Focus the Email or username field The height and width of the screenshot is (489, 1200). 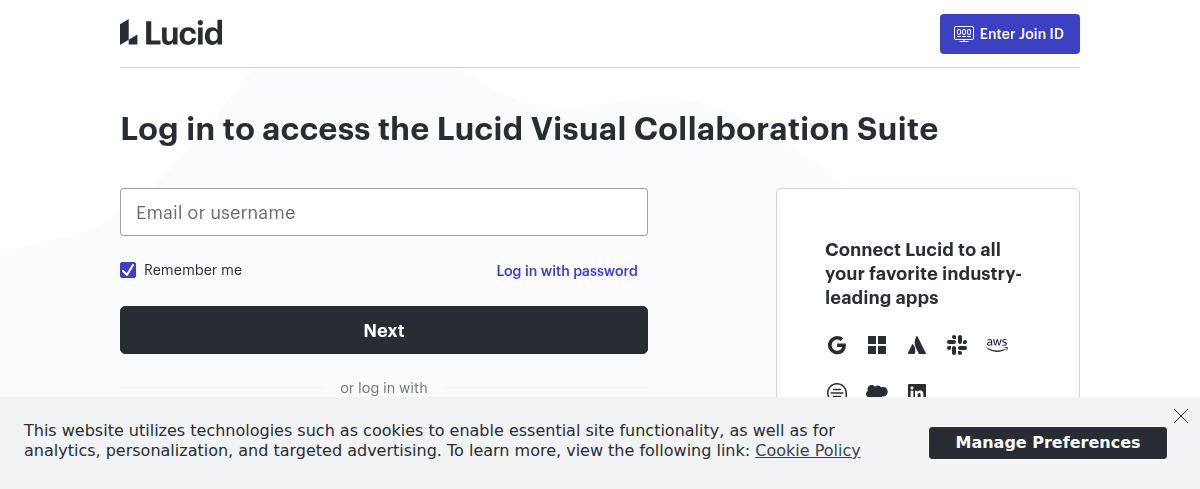pos(384,212)
